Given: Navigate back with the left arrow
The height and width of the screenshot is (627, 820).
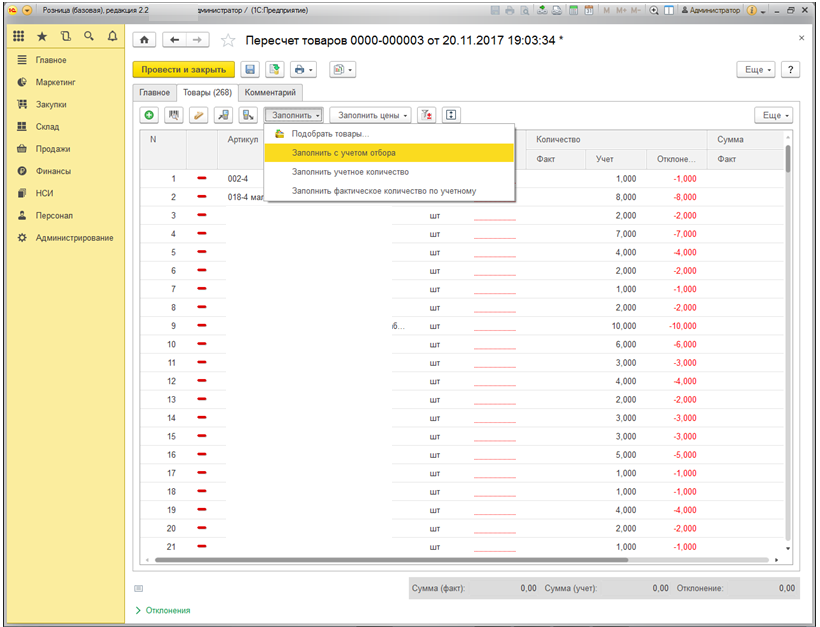Looking at the screenshot, I should 175,40.
